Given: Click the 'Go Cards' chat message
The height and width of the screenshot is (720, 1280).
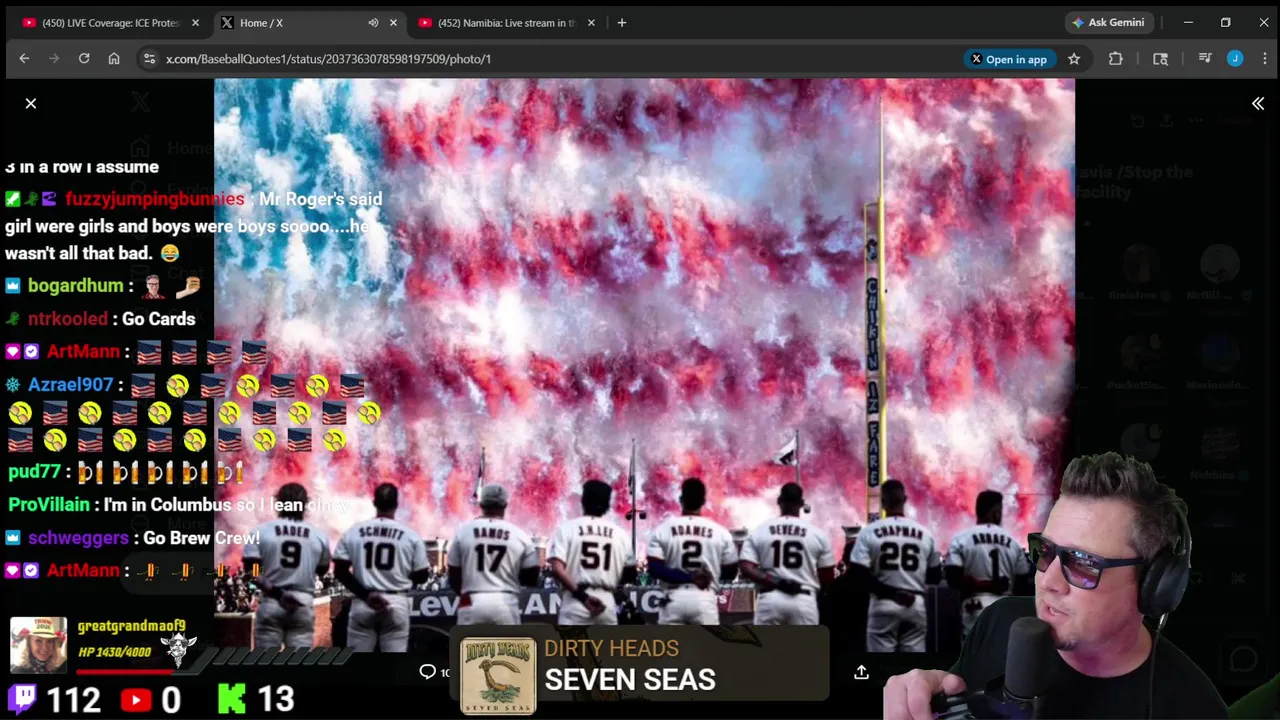Looking at the screenshot, I should (158, 319).
